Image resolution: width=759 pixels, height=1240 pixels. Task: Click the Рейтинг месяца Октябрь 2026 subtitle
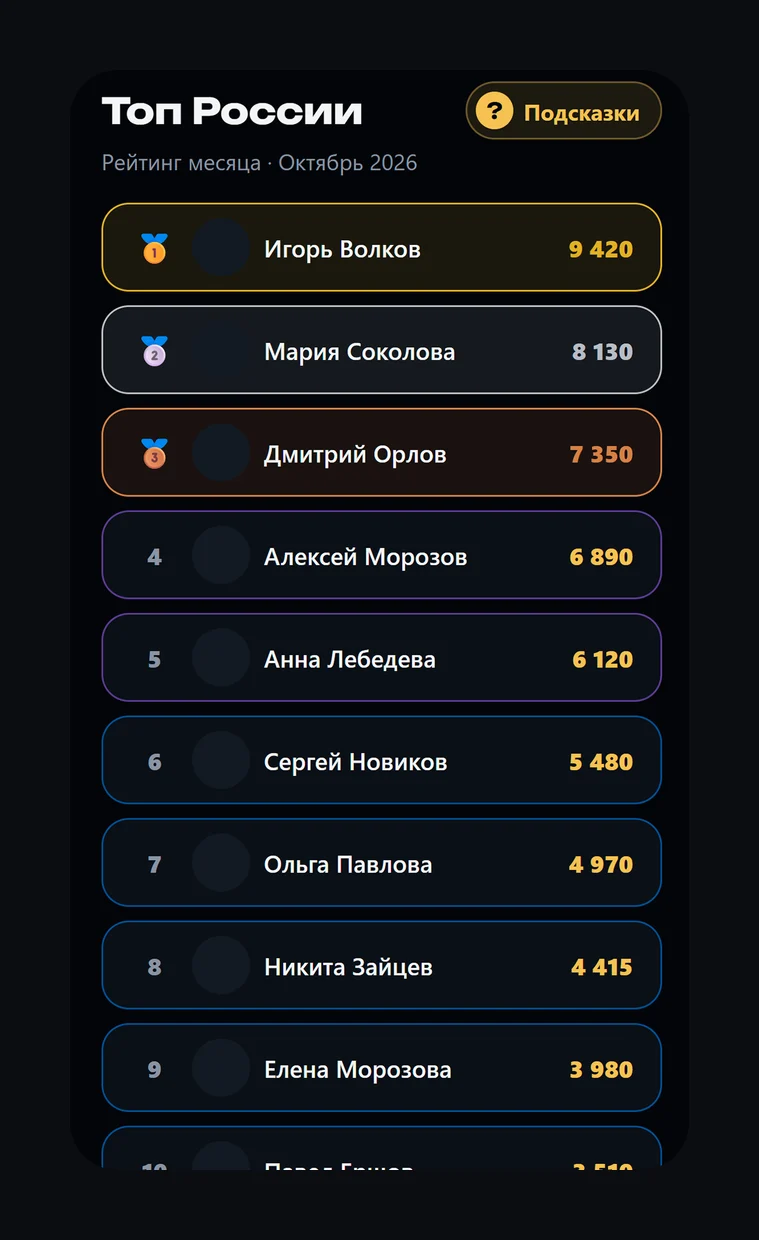[x=260, y=163]
